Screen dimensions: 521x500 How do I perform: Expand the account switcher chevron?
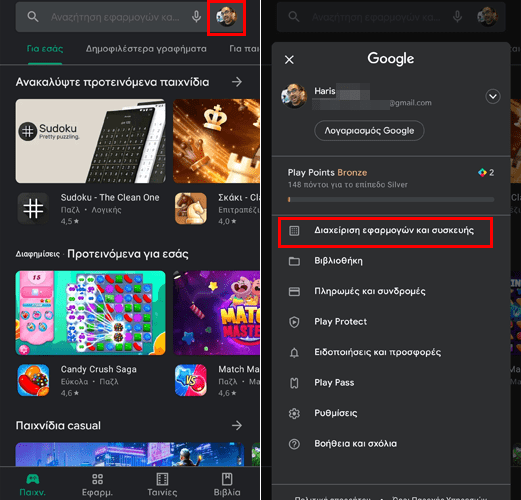(x=493, y=97)
